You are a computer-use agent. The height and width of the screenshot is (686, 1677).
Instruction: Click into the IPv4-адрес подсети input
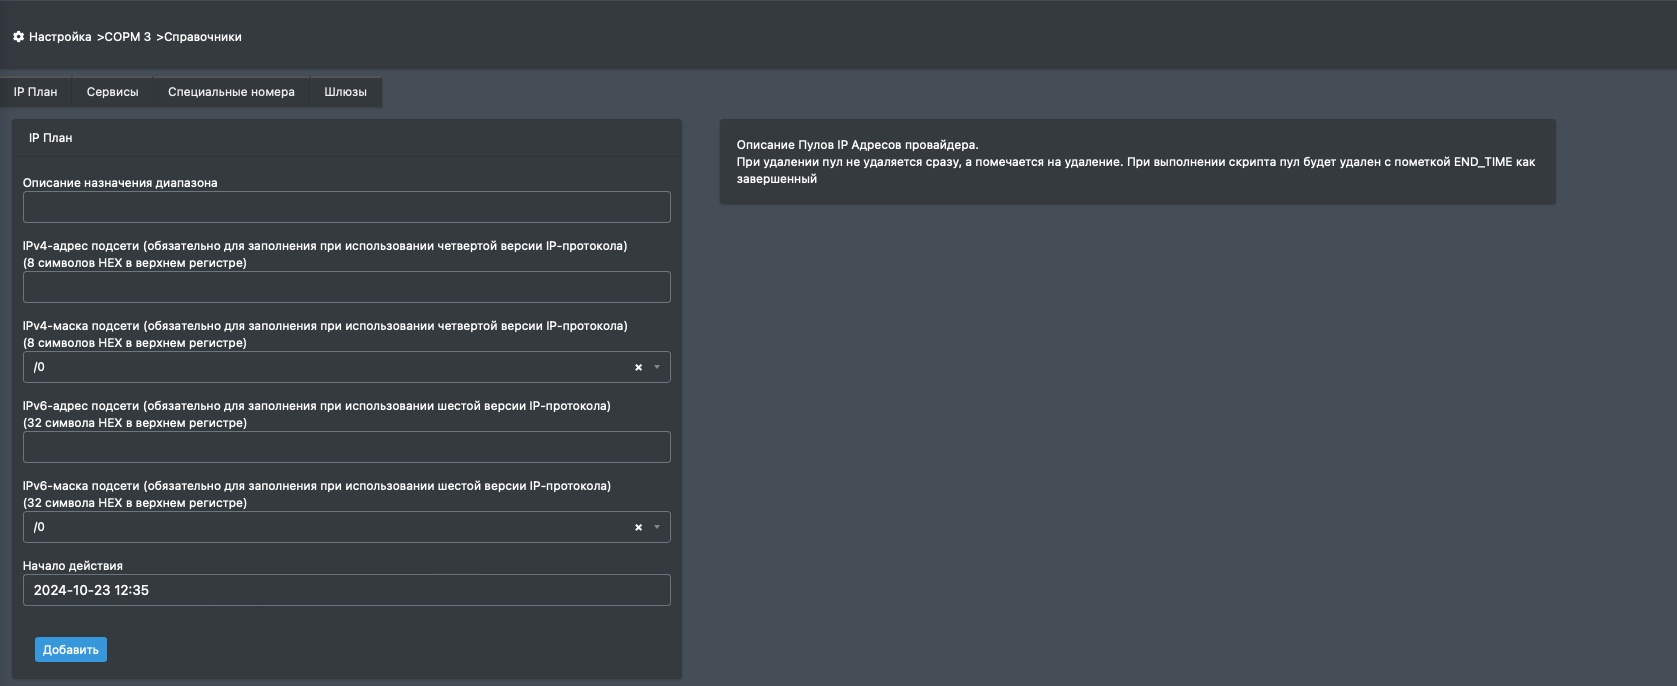346,287
